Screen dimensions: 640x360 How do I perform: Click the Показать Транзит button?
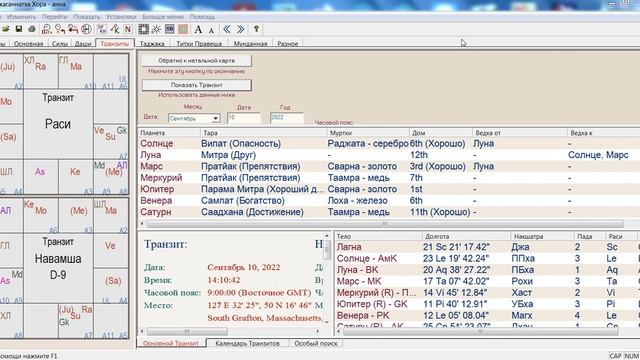click(x=197, y=85)
